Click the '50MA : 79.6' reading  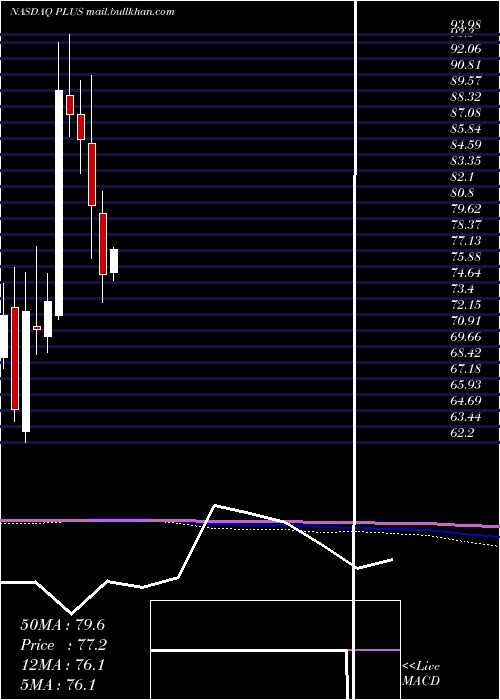click(x=62, y=625)
